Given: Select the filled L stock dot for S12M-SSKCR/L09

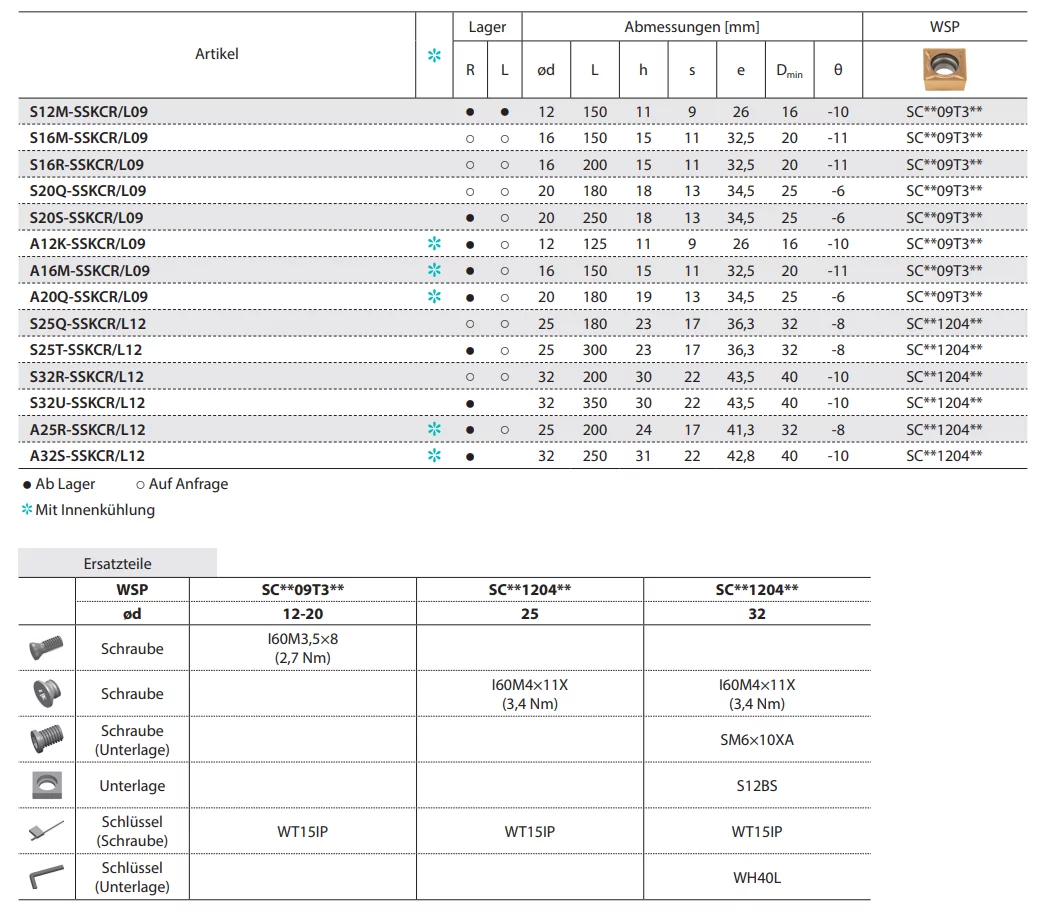Looking at the screenshot, I should point(505,111).
